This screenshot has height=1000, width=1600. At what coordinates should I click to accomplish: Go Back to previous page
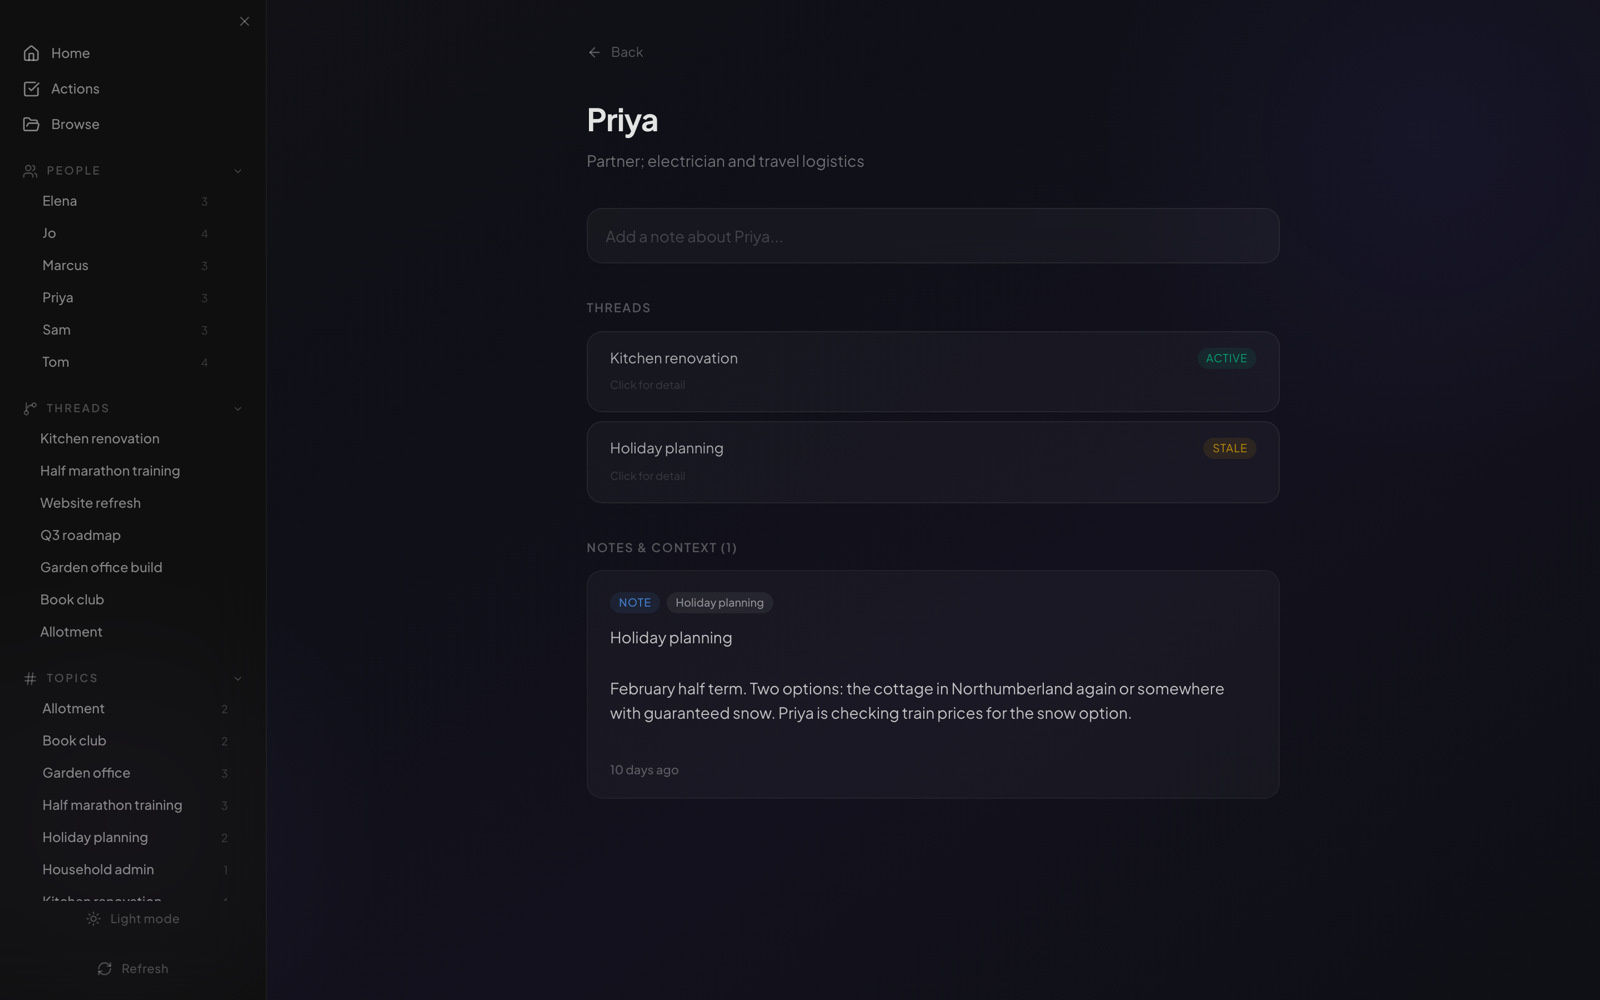pos(615,52)
